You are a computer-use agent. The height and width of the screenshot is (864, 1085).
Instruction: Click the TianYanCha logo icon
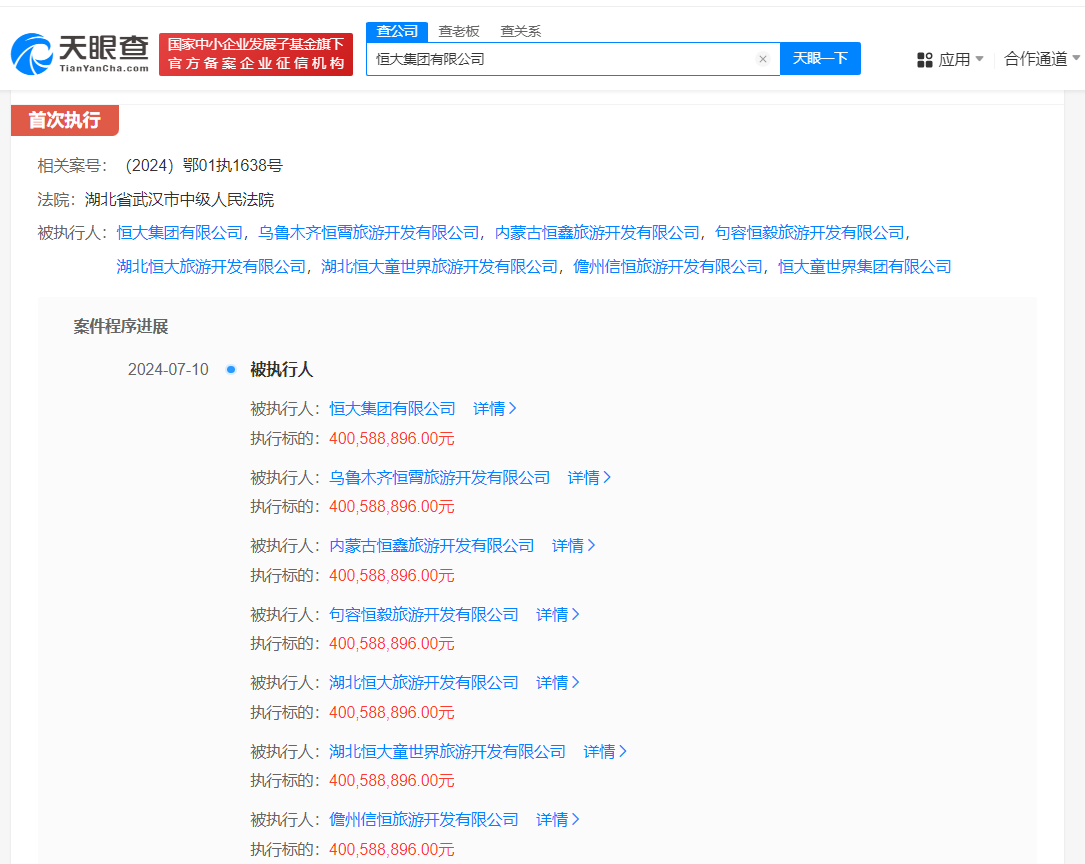click(x=35, y=50)
